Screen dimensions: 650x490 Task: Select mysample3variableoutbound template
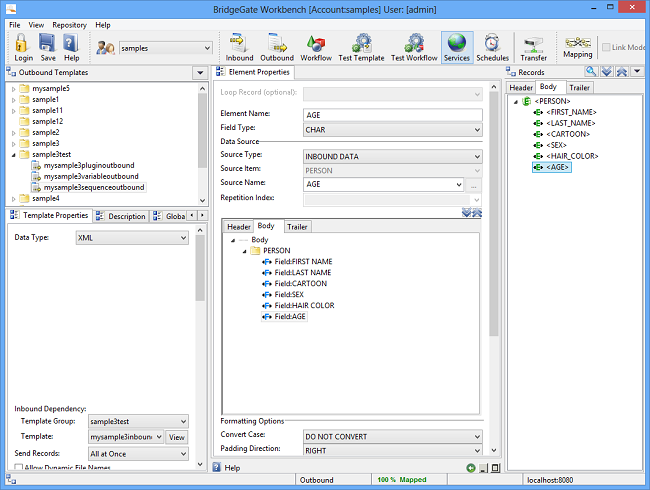[x=91, y=176]
